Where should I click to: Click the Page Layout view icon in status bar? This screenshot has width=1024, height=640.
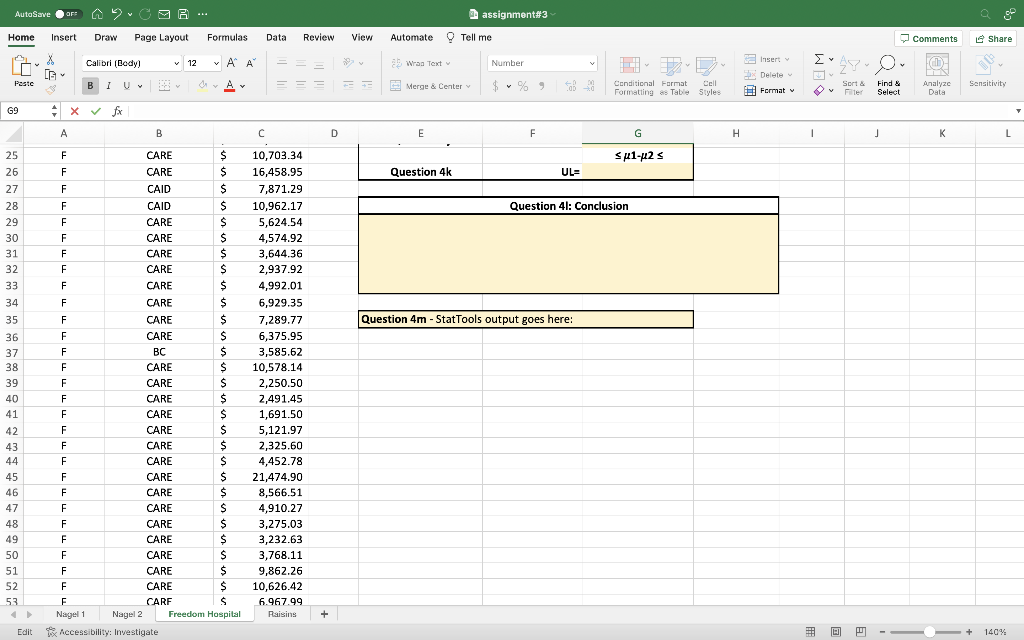835,632
